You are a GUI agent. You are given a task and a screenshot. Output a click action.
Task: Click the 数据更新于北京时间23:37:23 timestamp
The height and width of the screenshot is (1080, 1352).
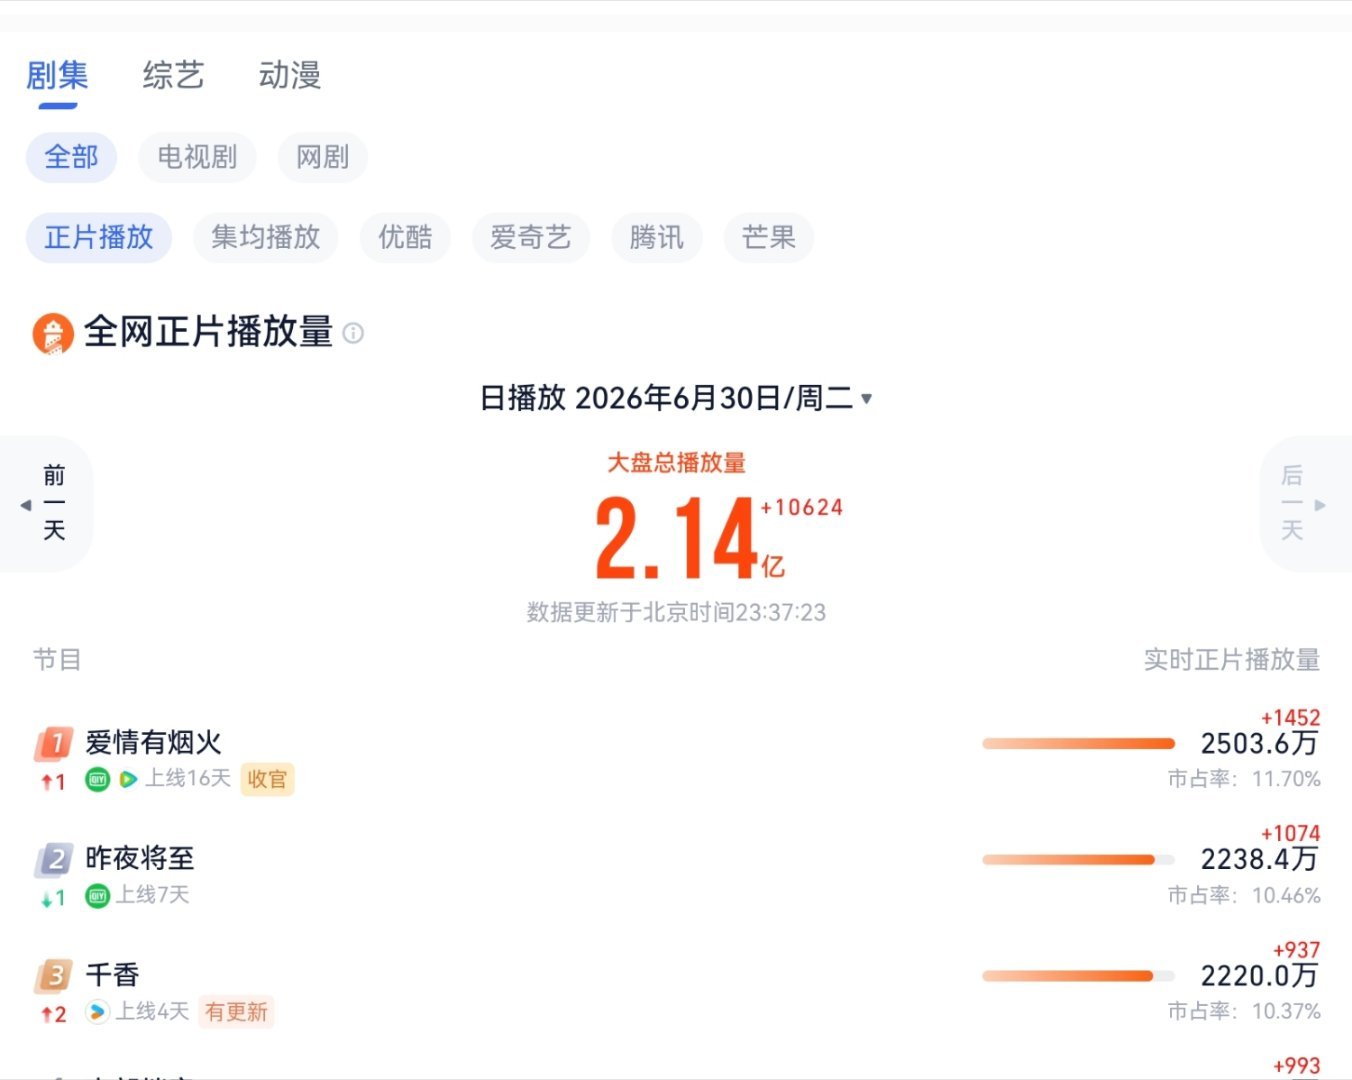click(x=676, y=613)
